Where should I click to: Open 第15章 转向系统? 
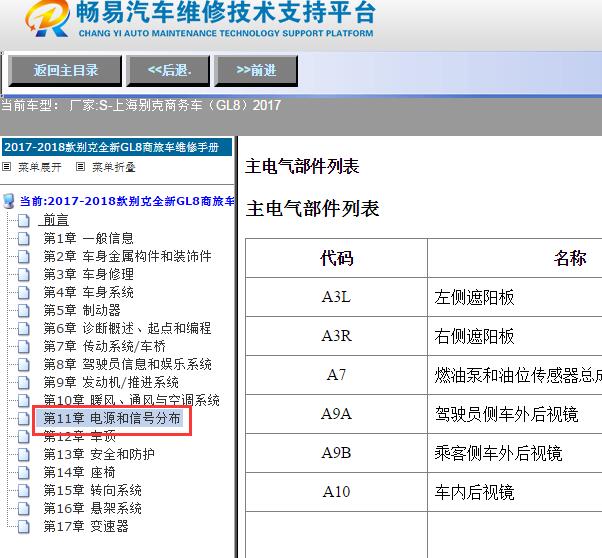92,490
